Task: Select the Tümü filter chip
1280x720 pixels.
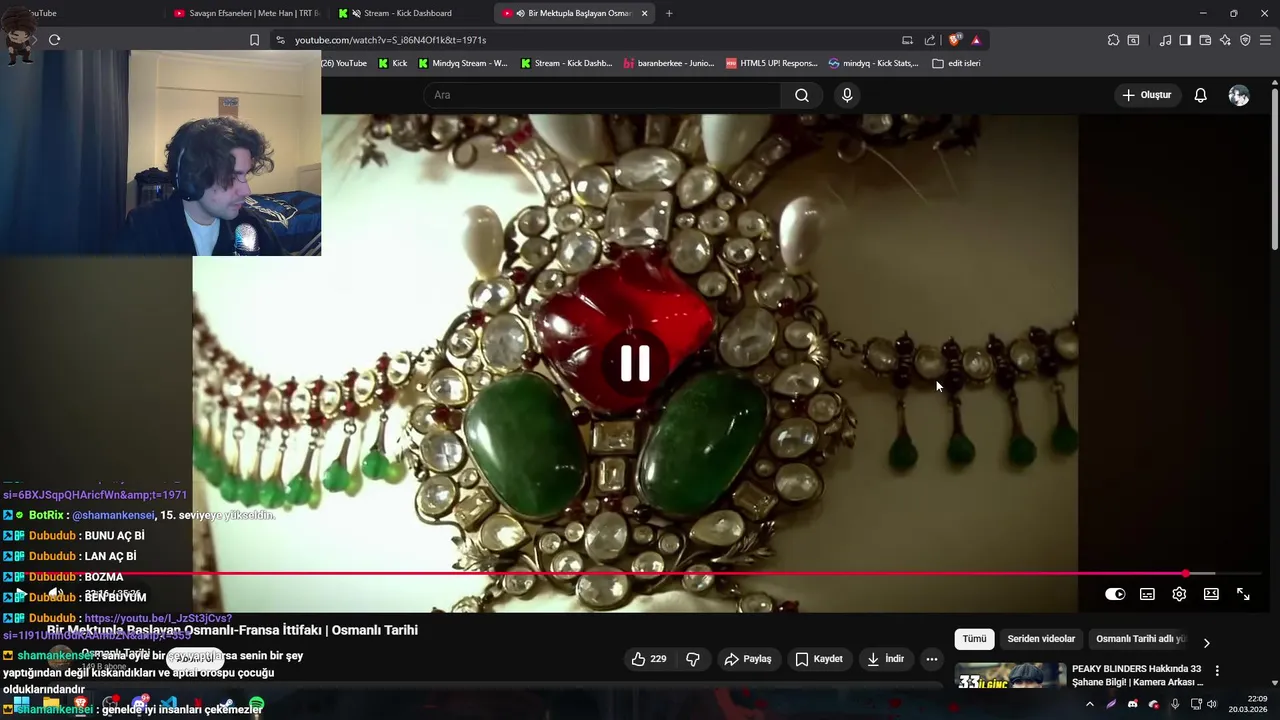Action: click(974, 639)
